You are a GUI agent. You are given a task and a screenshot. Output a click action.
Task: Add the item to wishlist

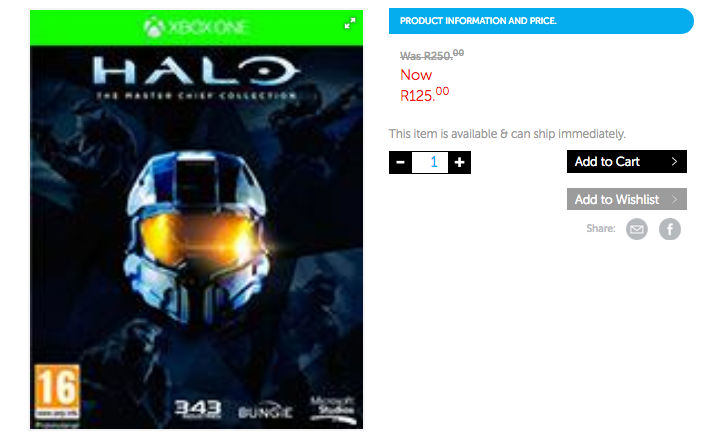(627, 199)
